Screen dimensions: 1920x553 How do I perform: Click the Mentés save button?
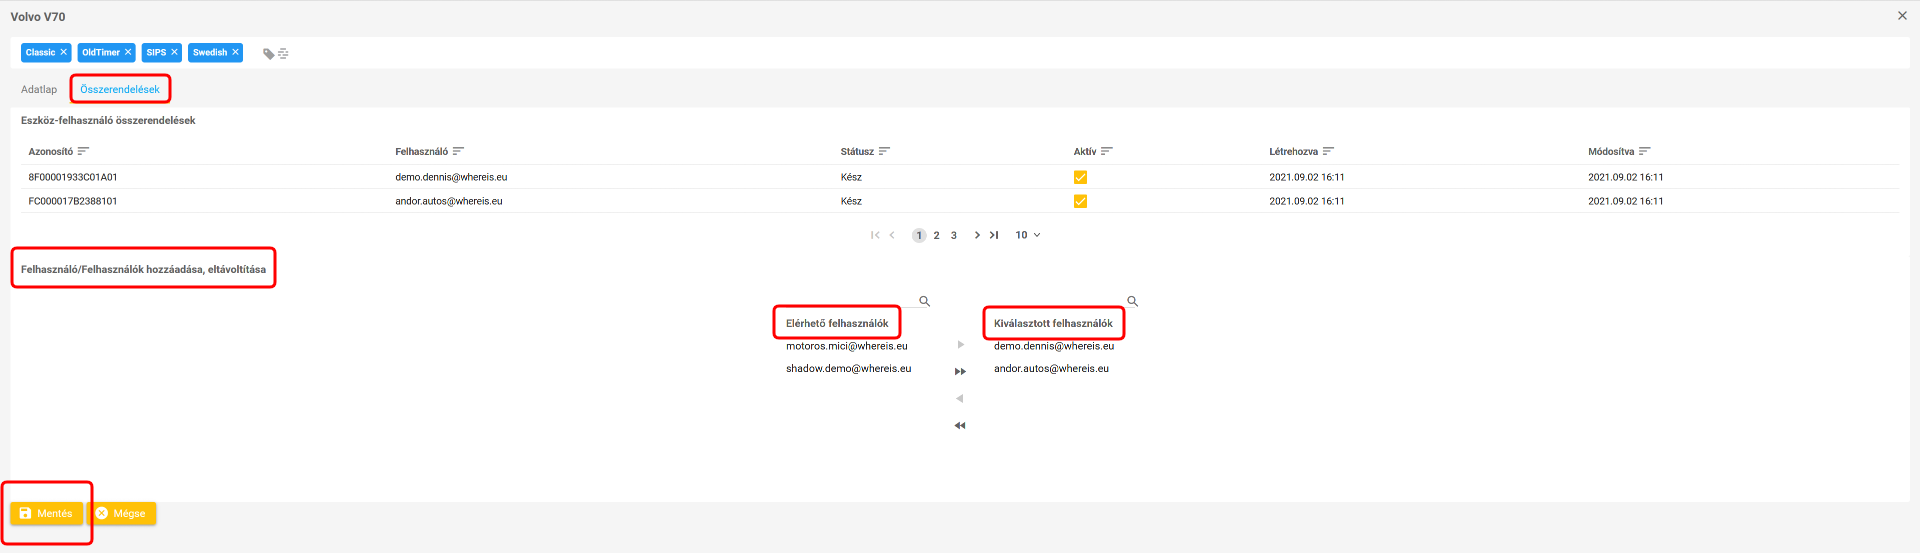click(47, 513)
